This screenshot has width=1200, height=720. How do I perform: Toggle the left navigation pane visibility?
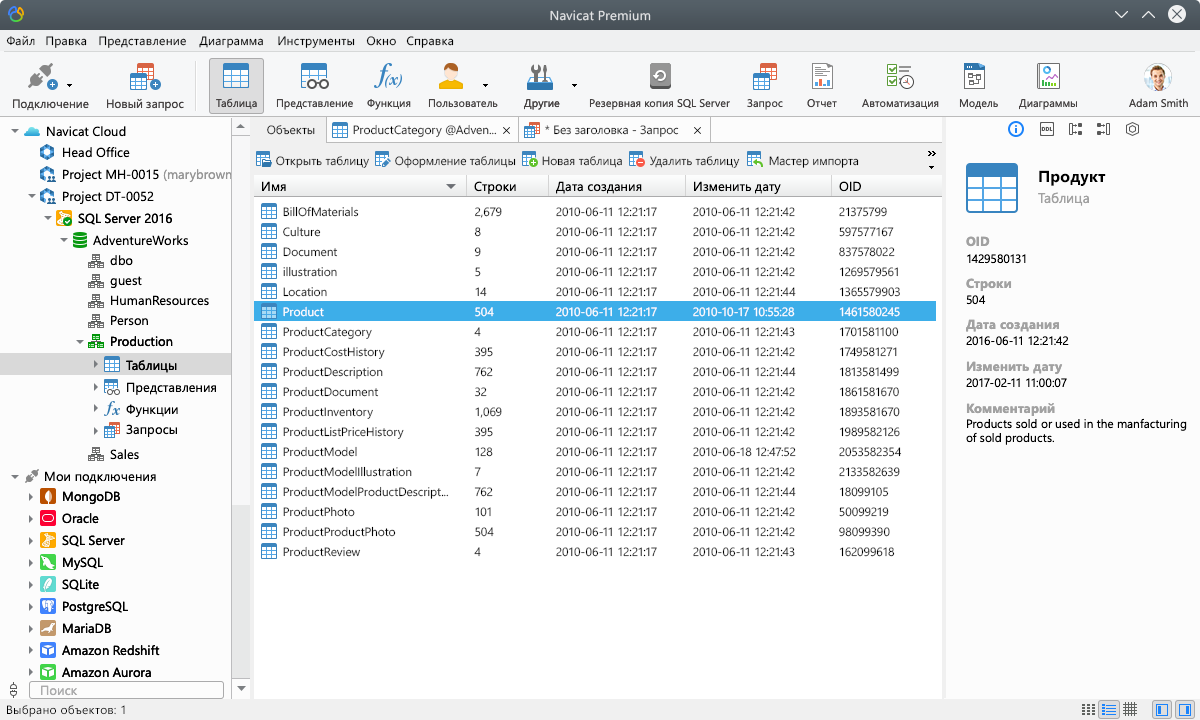coord(1161,709)
